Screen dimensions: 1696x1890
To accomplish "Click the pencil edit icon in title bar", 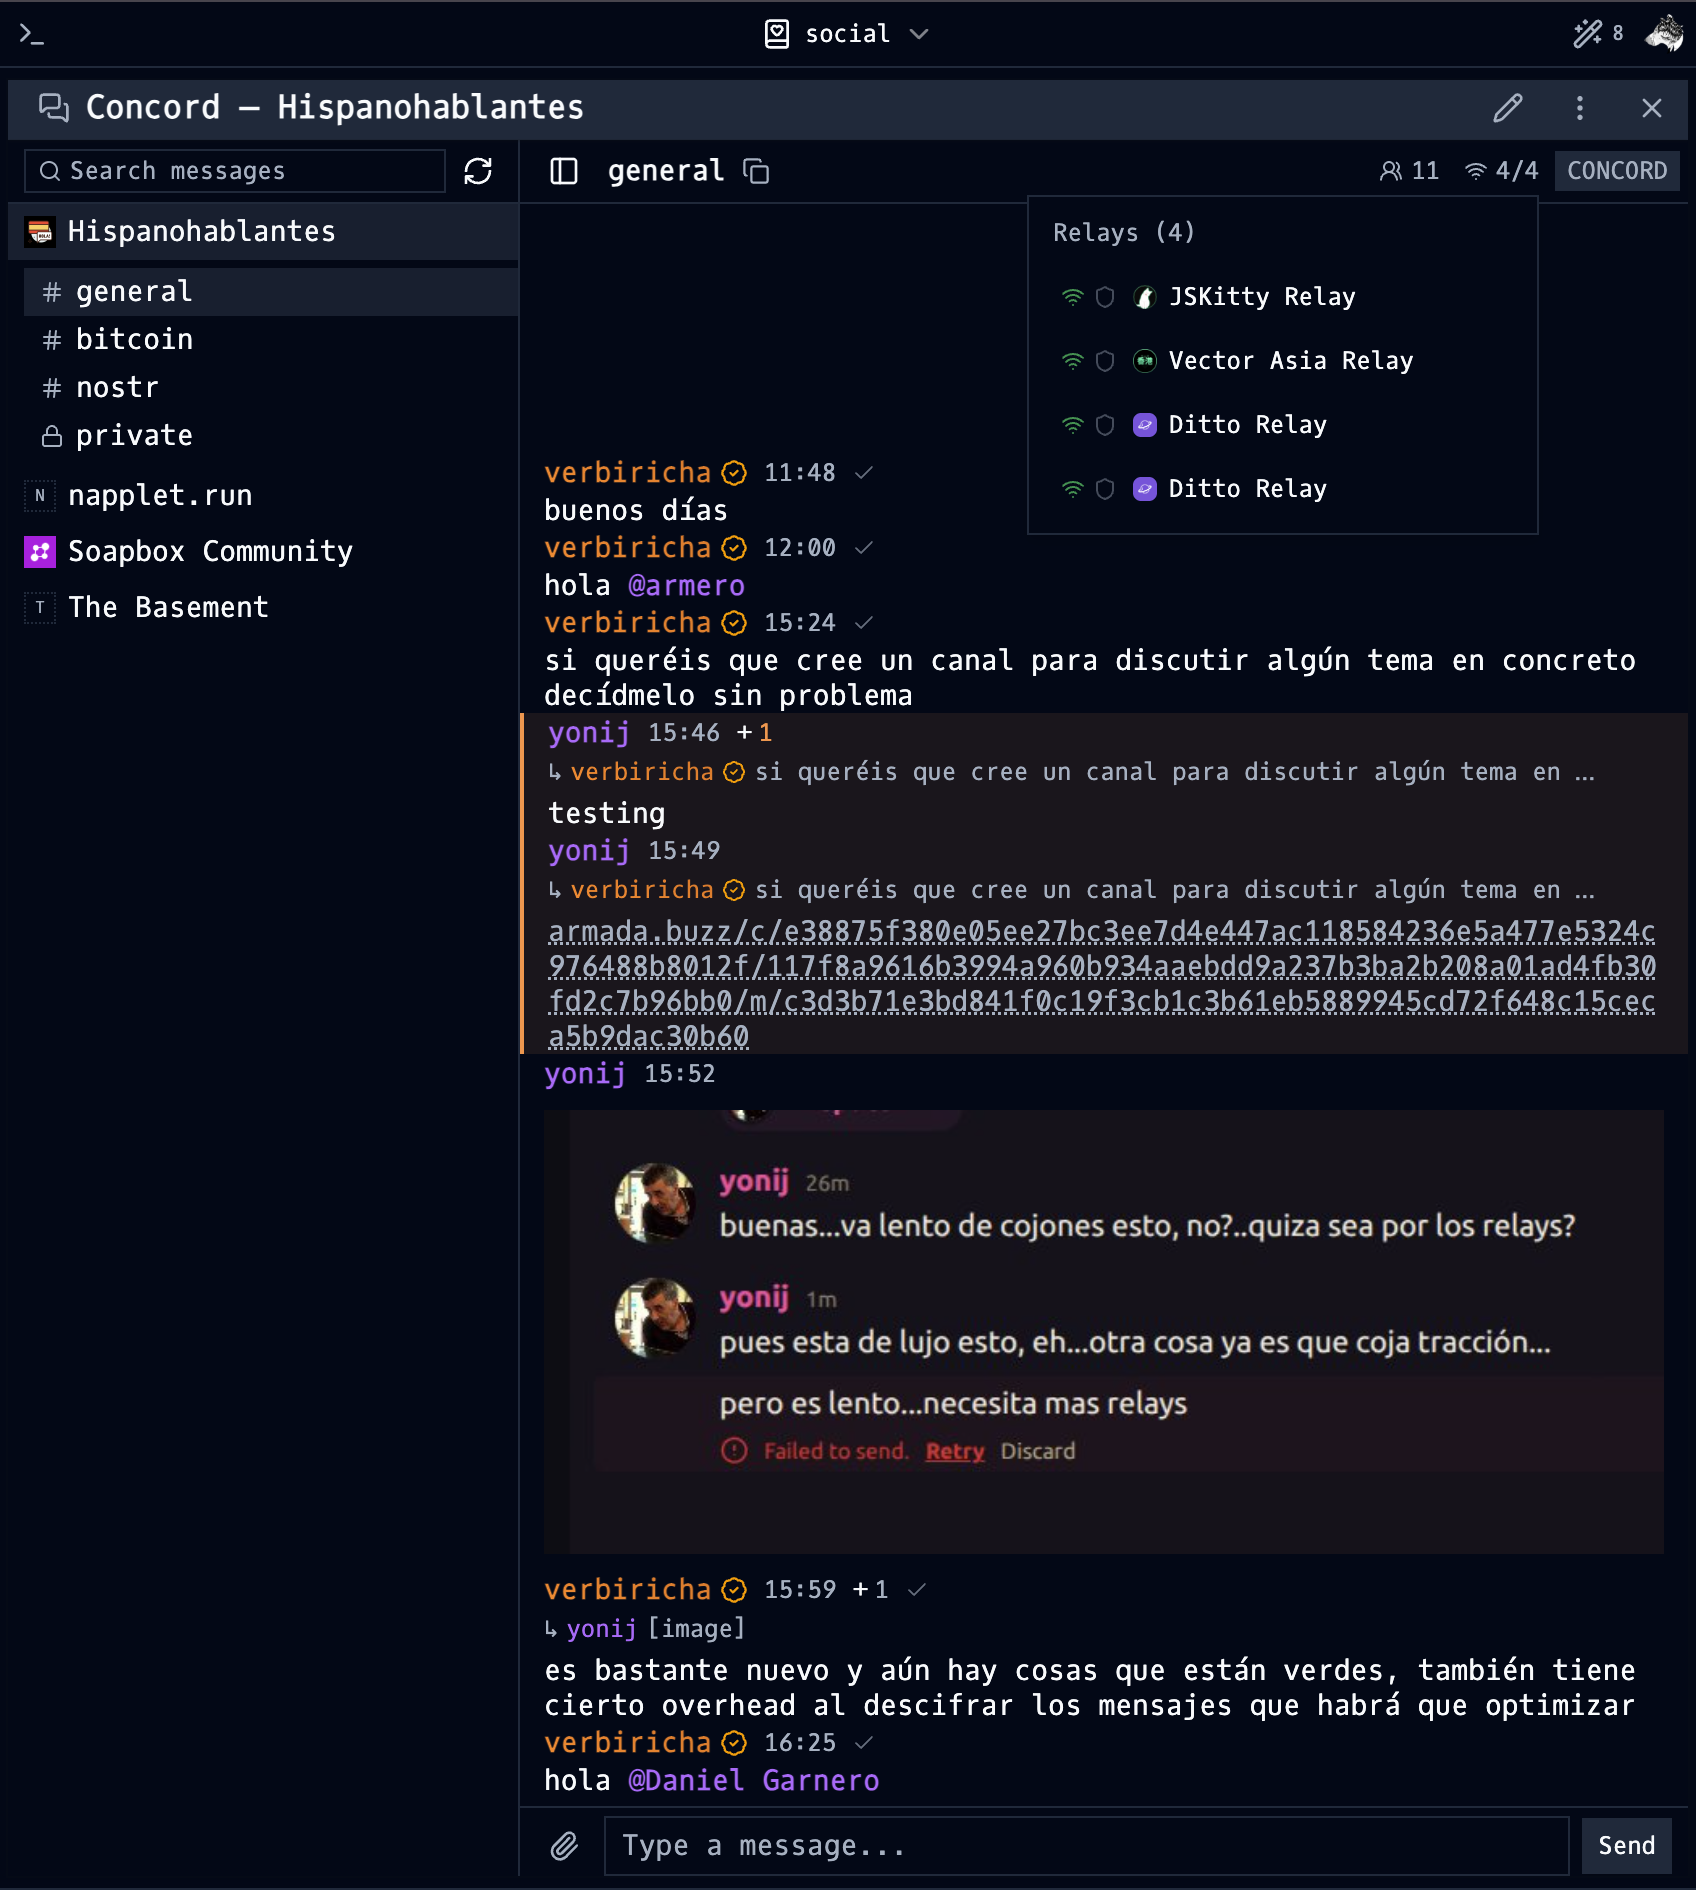I will (x=1508, y=108).
